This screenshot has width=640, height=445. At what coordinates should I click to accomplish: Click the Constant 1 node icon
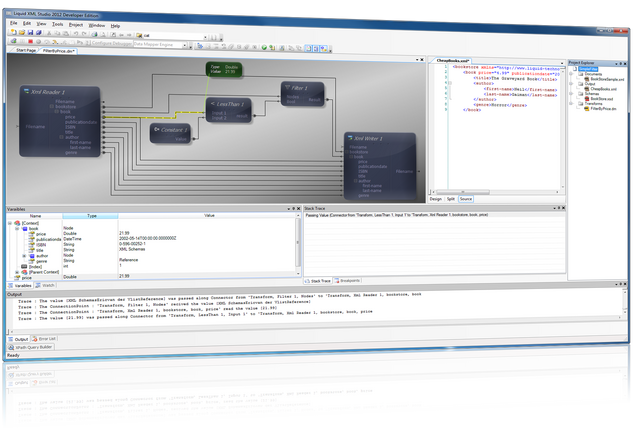pos(156,129)
